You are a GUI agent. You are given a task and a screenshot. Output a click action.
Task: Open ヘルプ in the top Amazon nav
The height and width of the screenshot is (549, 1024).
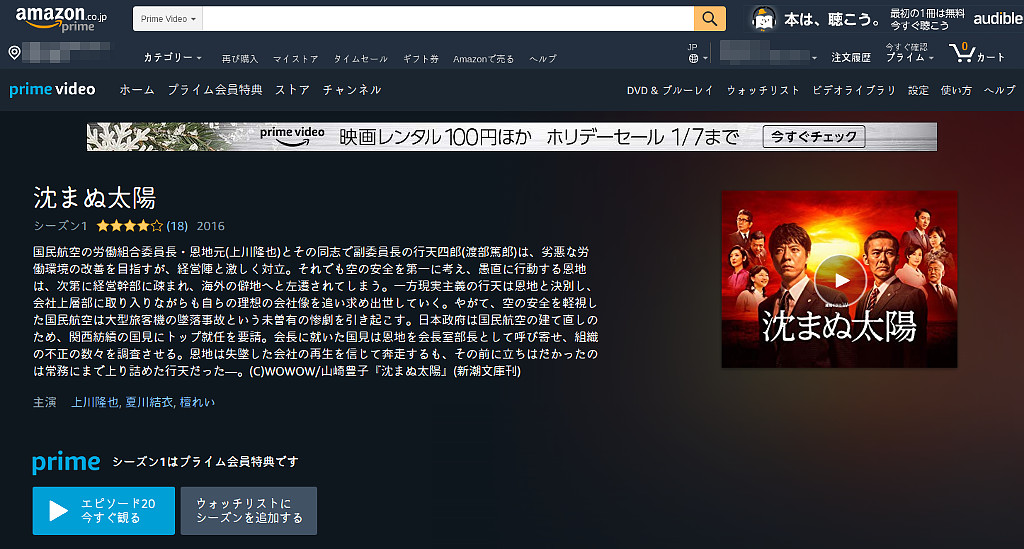[x=543, y=59]
